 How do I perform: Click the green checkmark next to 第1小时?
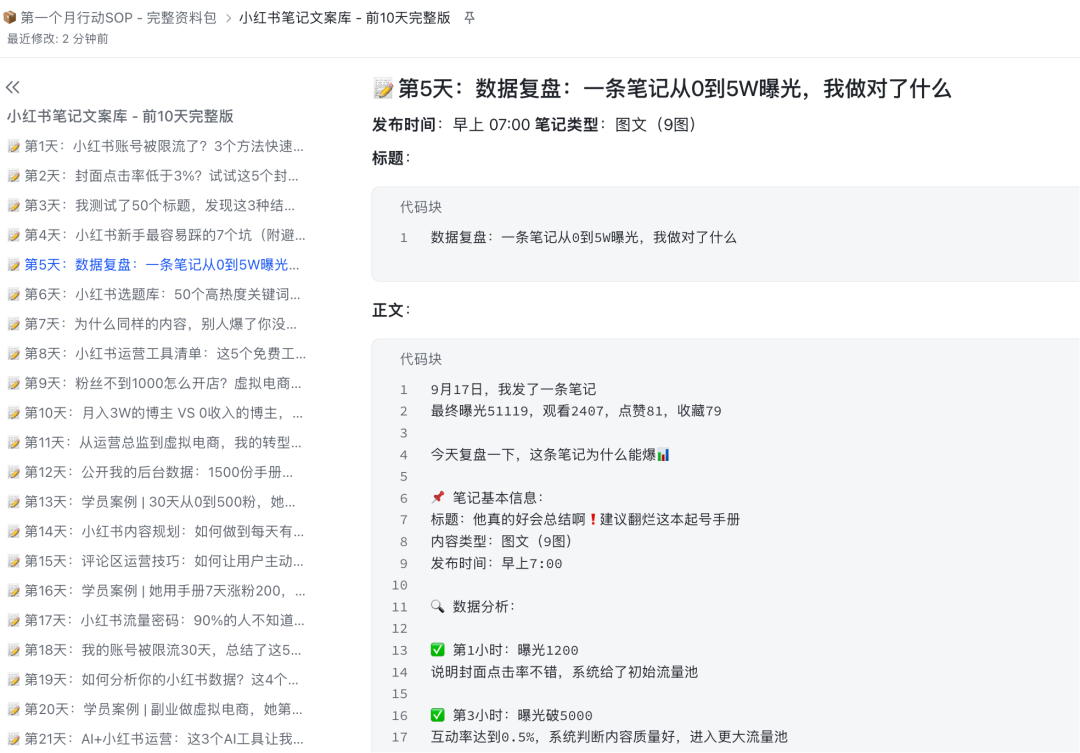(438, 650)
